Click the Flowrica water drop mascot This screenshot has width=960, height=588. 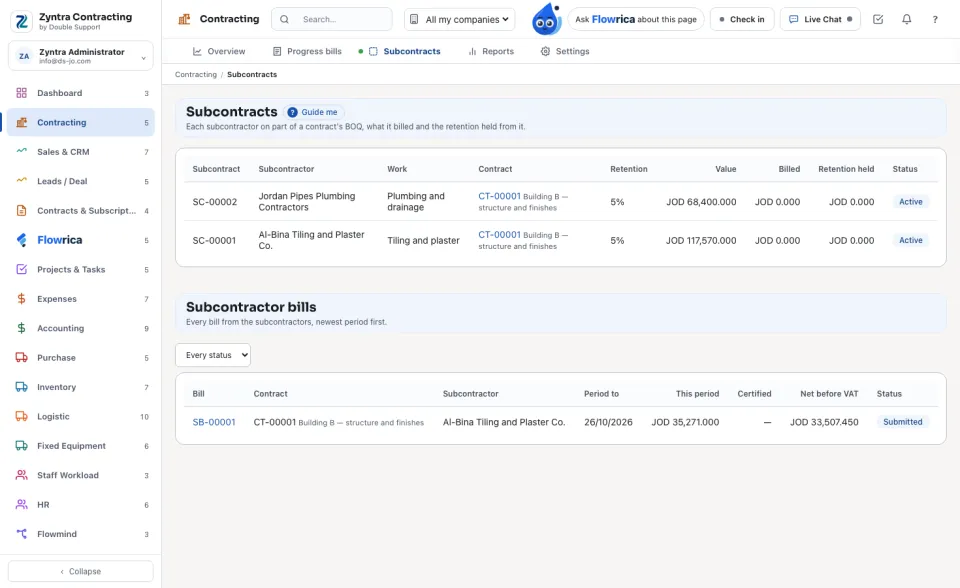point(546,19)
